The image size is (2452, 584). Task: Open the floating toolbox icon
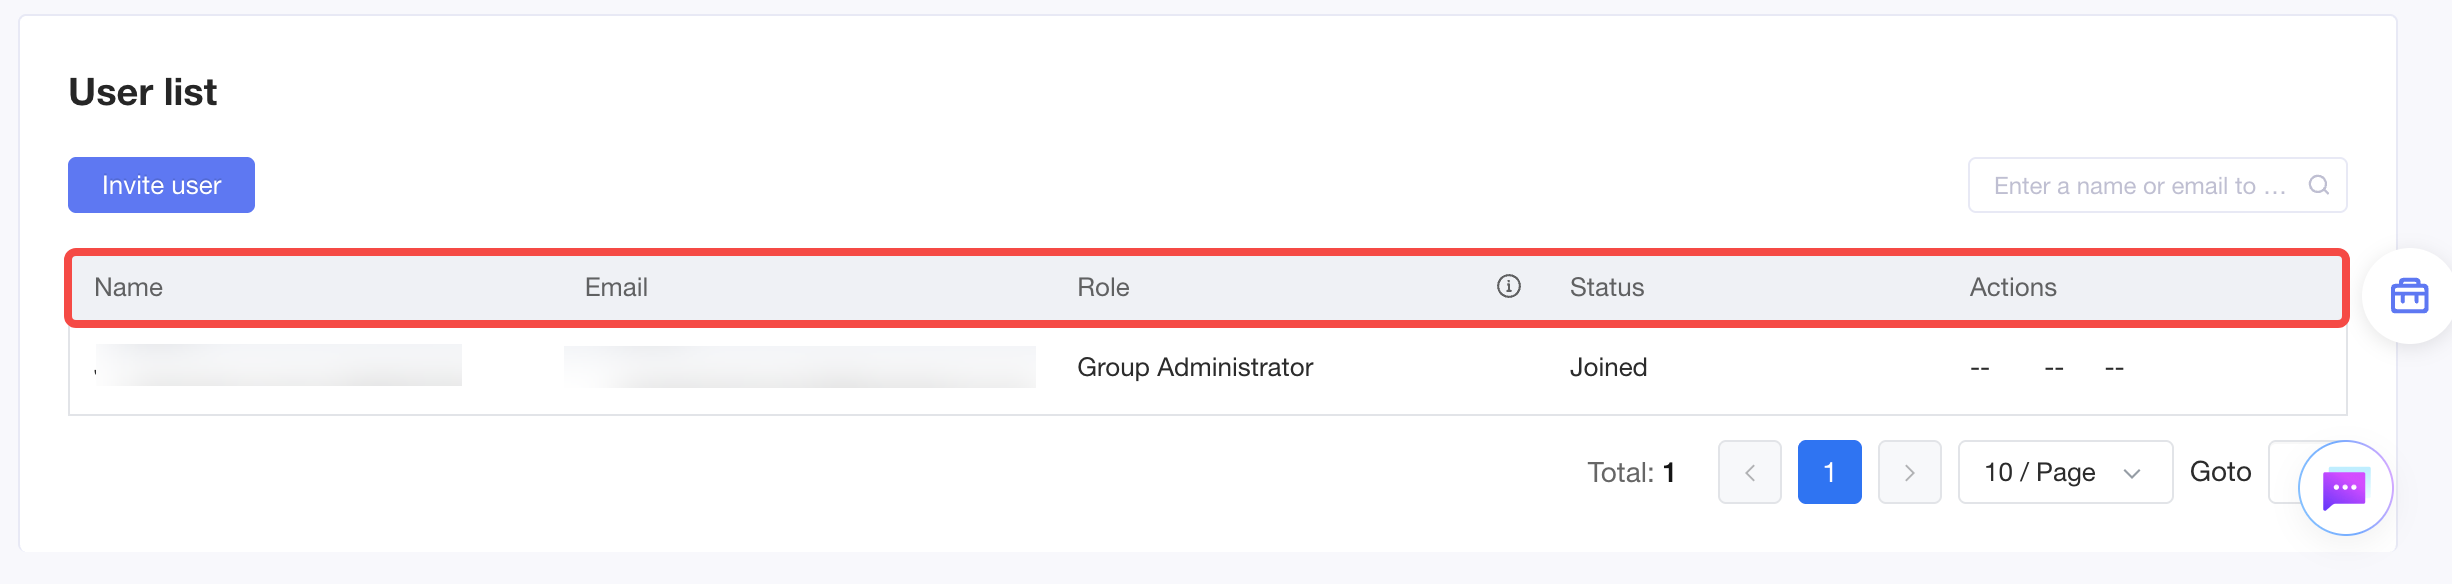tap(2409, 296)
